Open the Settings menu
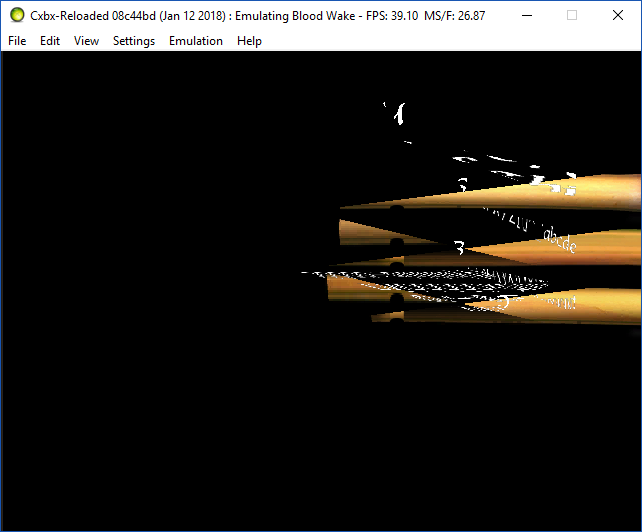 pos(134,41)
